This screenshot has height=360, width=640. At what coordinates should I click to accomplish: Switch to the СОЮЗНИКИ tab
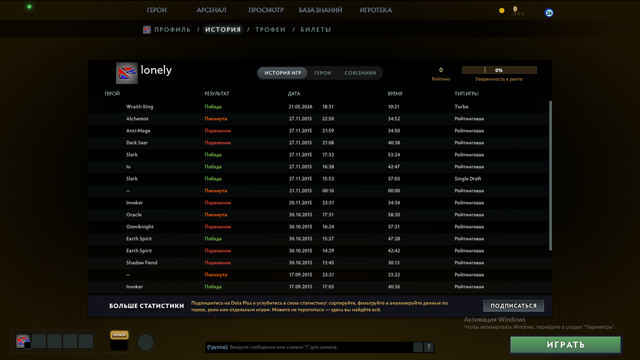[360, 73]
